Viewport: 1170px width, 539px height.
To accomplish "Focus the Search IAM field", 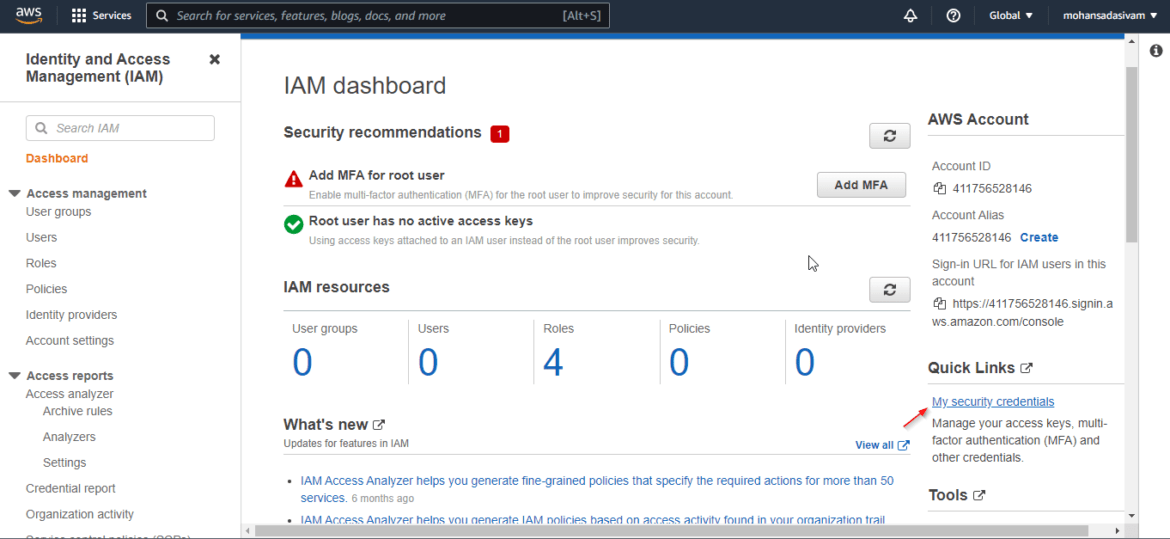I will point(120,128).
